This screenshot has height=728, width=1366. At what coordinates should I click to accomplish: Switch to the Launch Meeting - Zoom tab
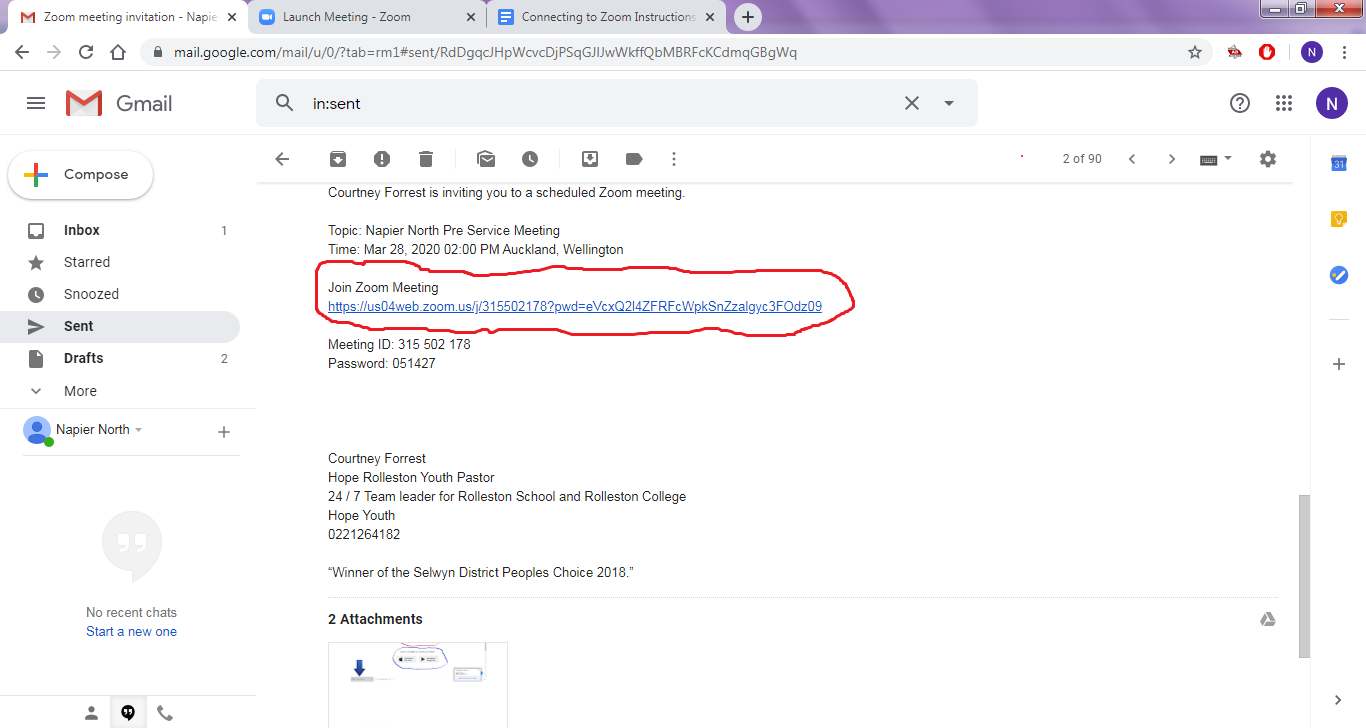click(x=367, y=17)
